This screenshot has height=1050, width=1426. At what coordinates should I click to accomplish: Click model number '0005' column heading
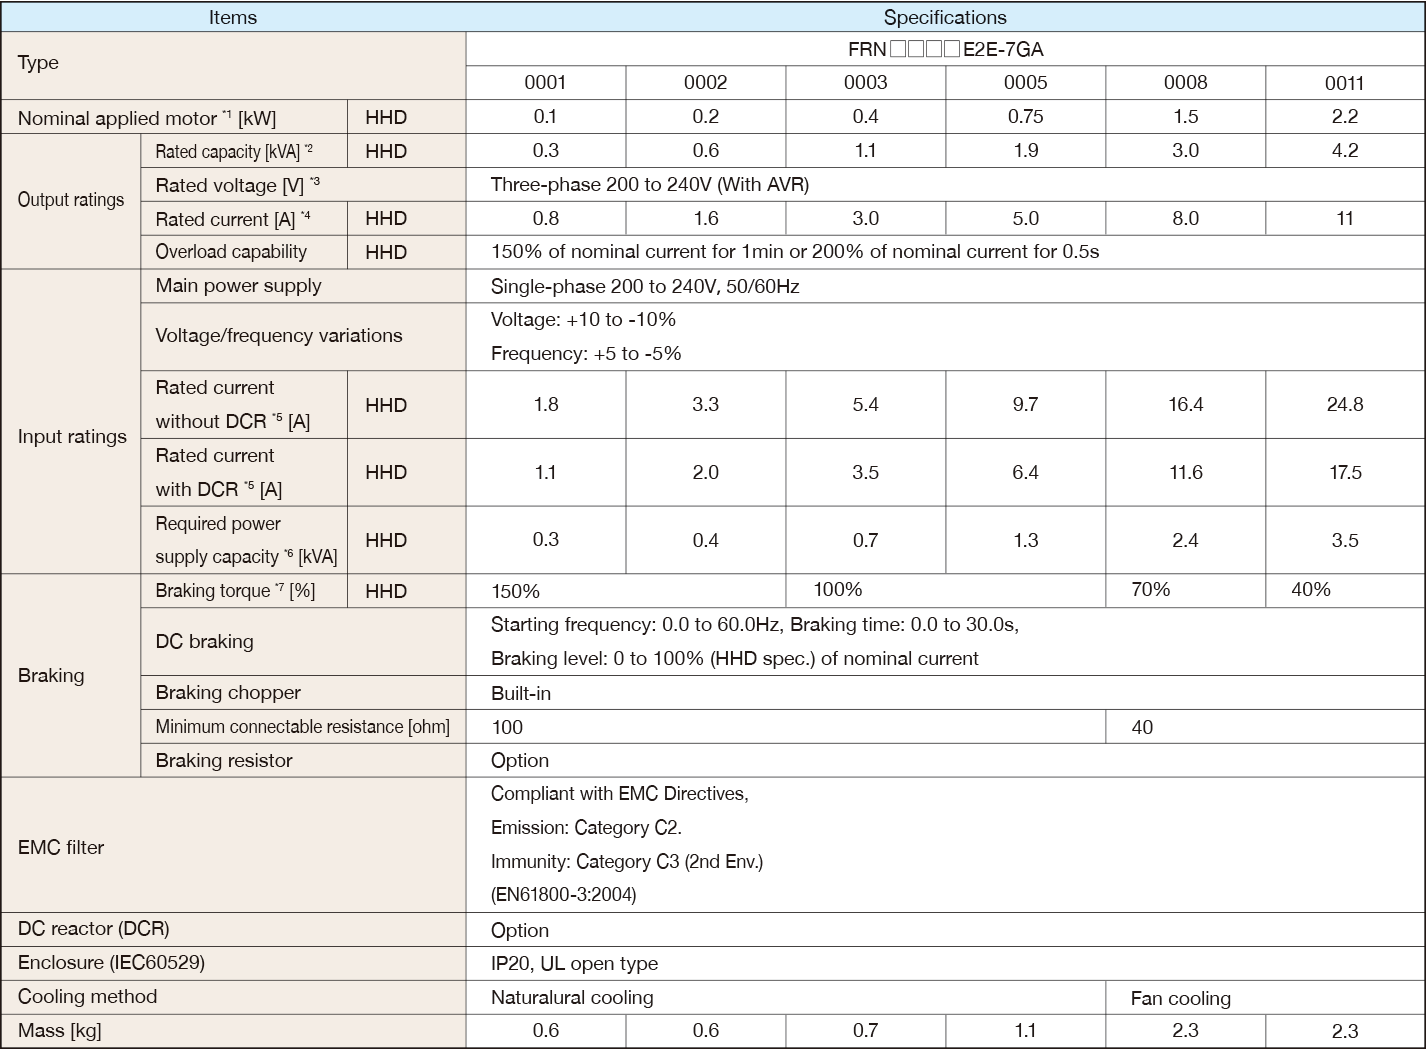[1025, 83]
